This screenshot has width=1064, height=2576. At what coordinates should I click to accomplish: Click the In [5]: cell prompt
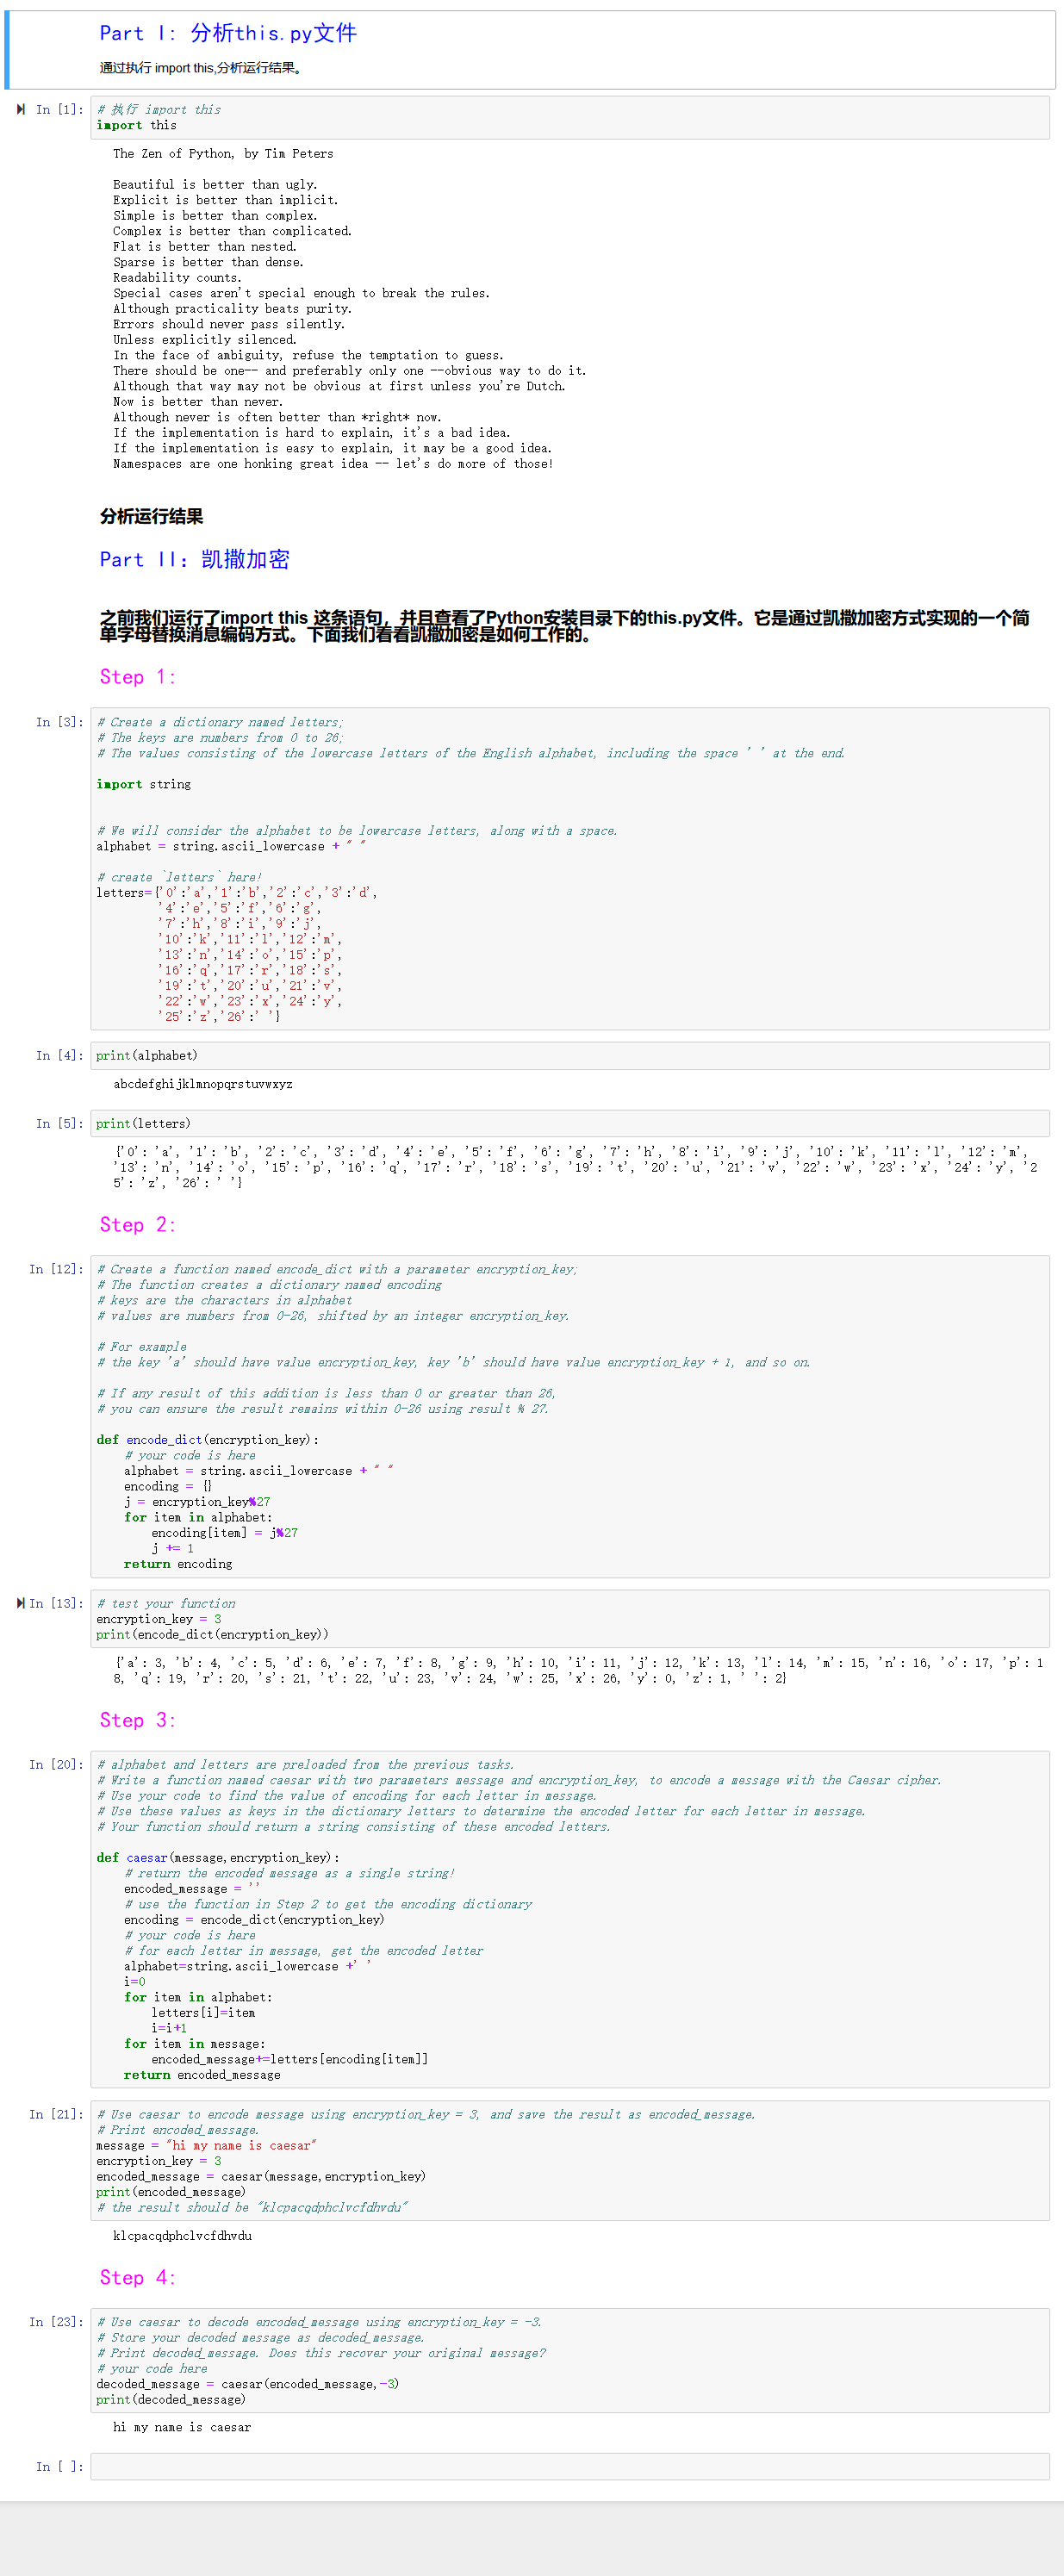point(60,1123)
